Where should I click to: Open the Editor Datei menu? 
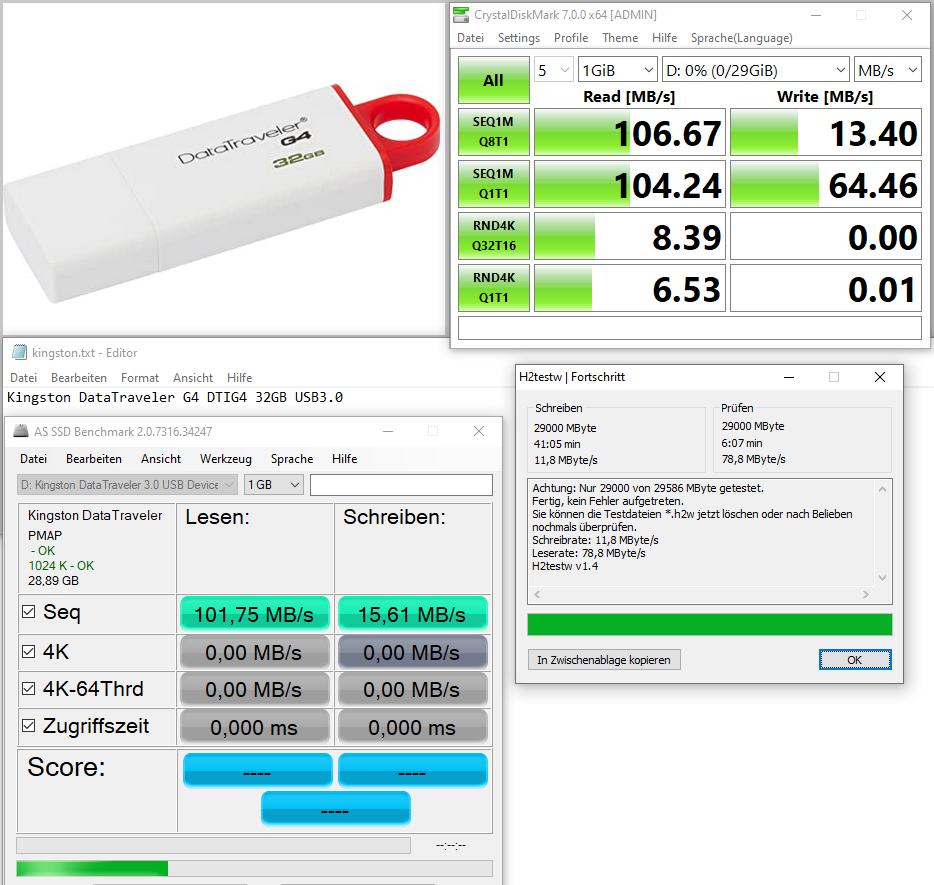point(23,378)
